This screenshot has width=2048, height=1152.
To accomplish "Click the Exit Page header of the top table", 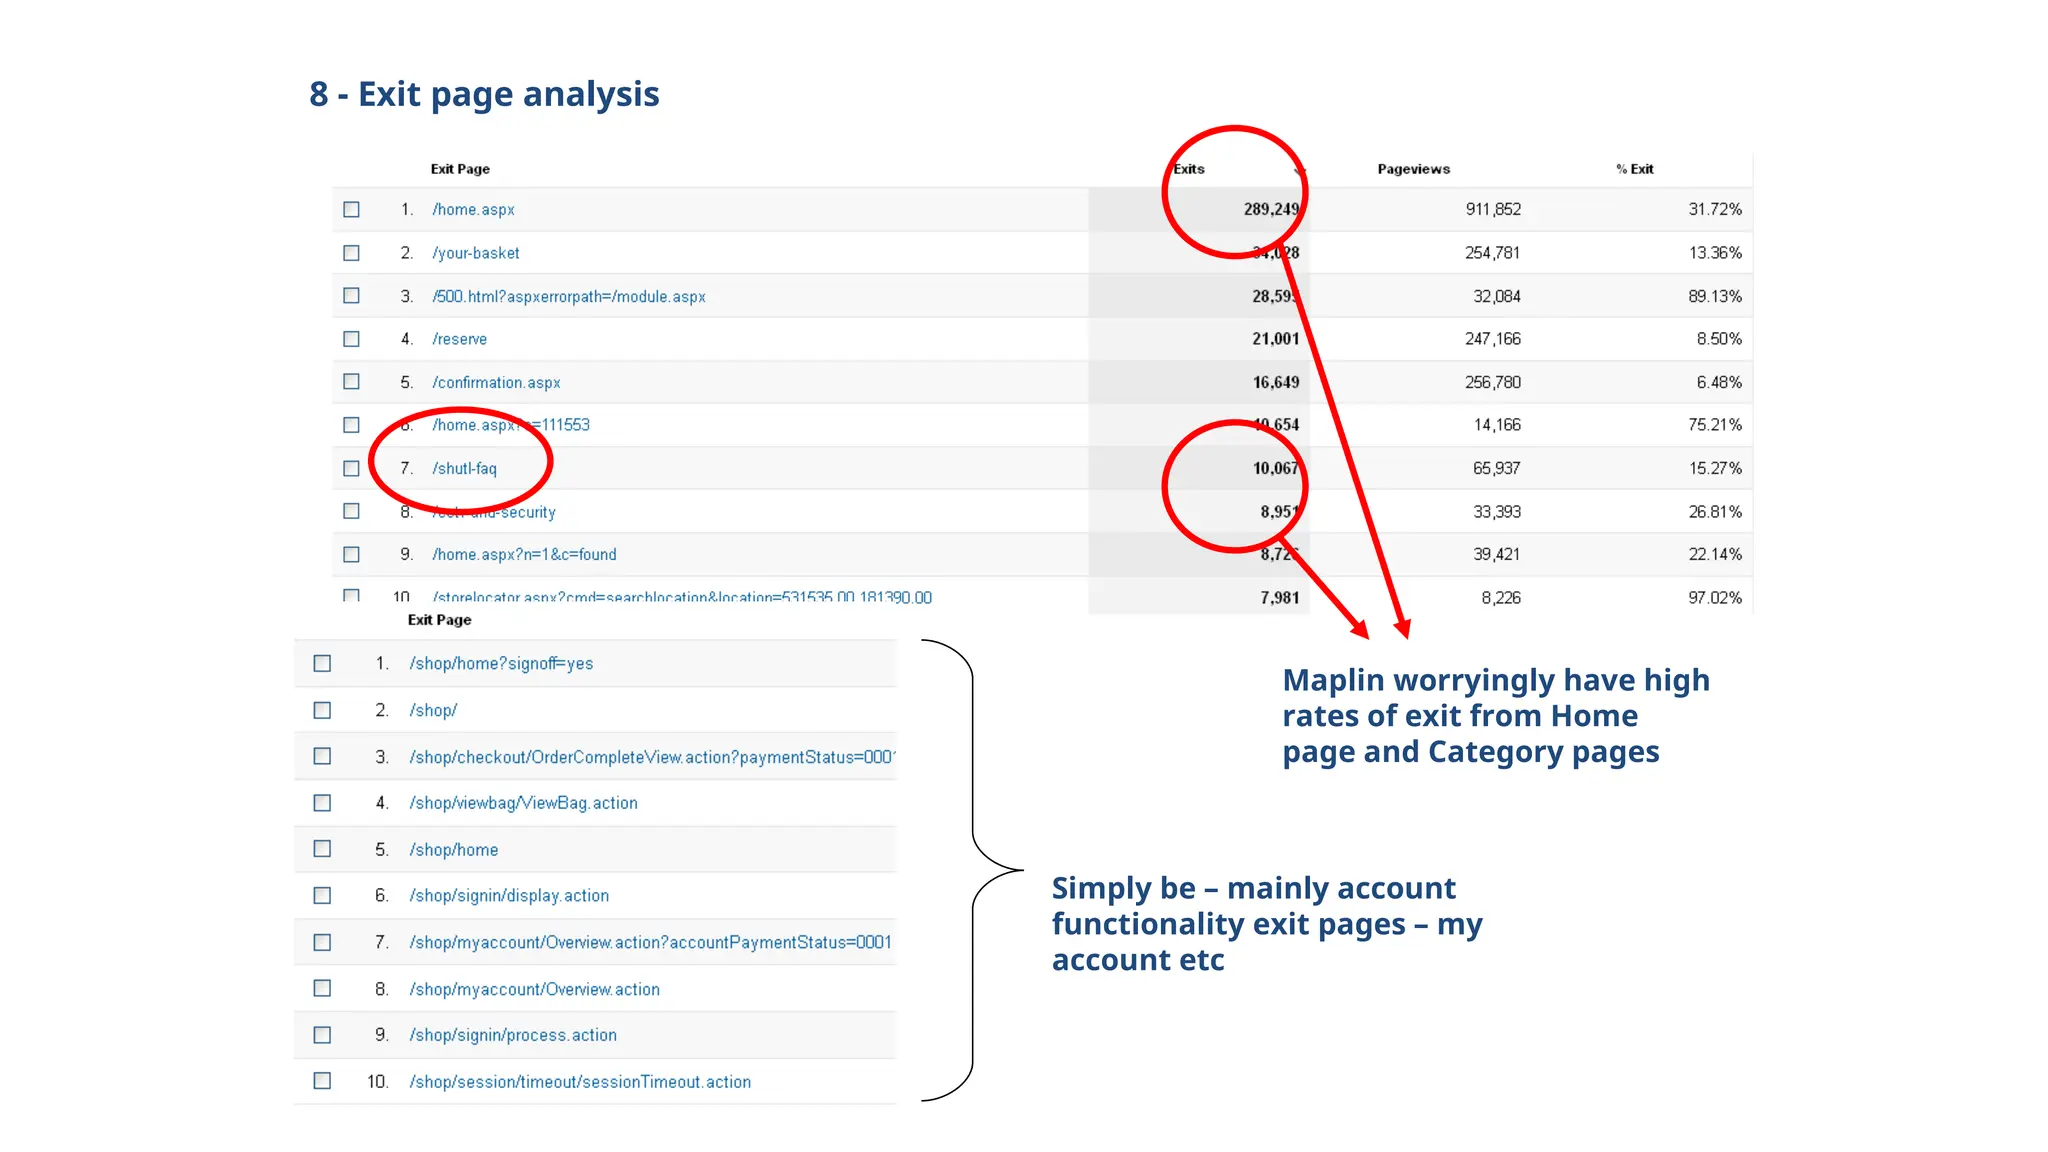I will [x=460, y=169].
